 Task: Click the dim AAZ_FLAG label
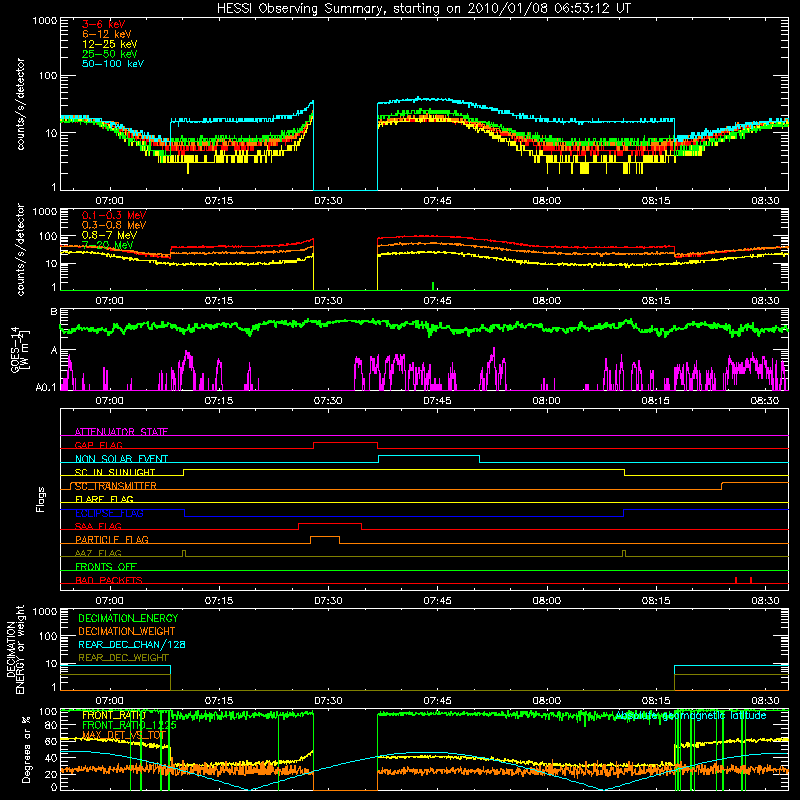click(98, 553)
